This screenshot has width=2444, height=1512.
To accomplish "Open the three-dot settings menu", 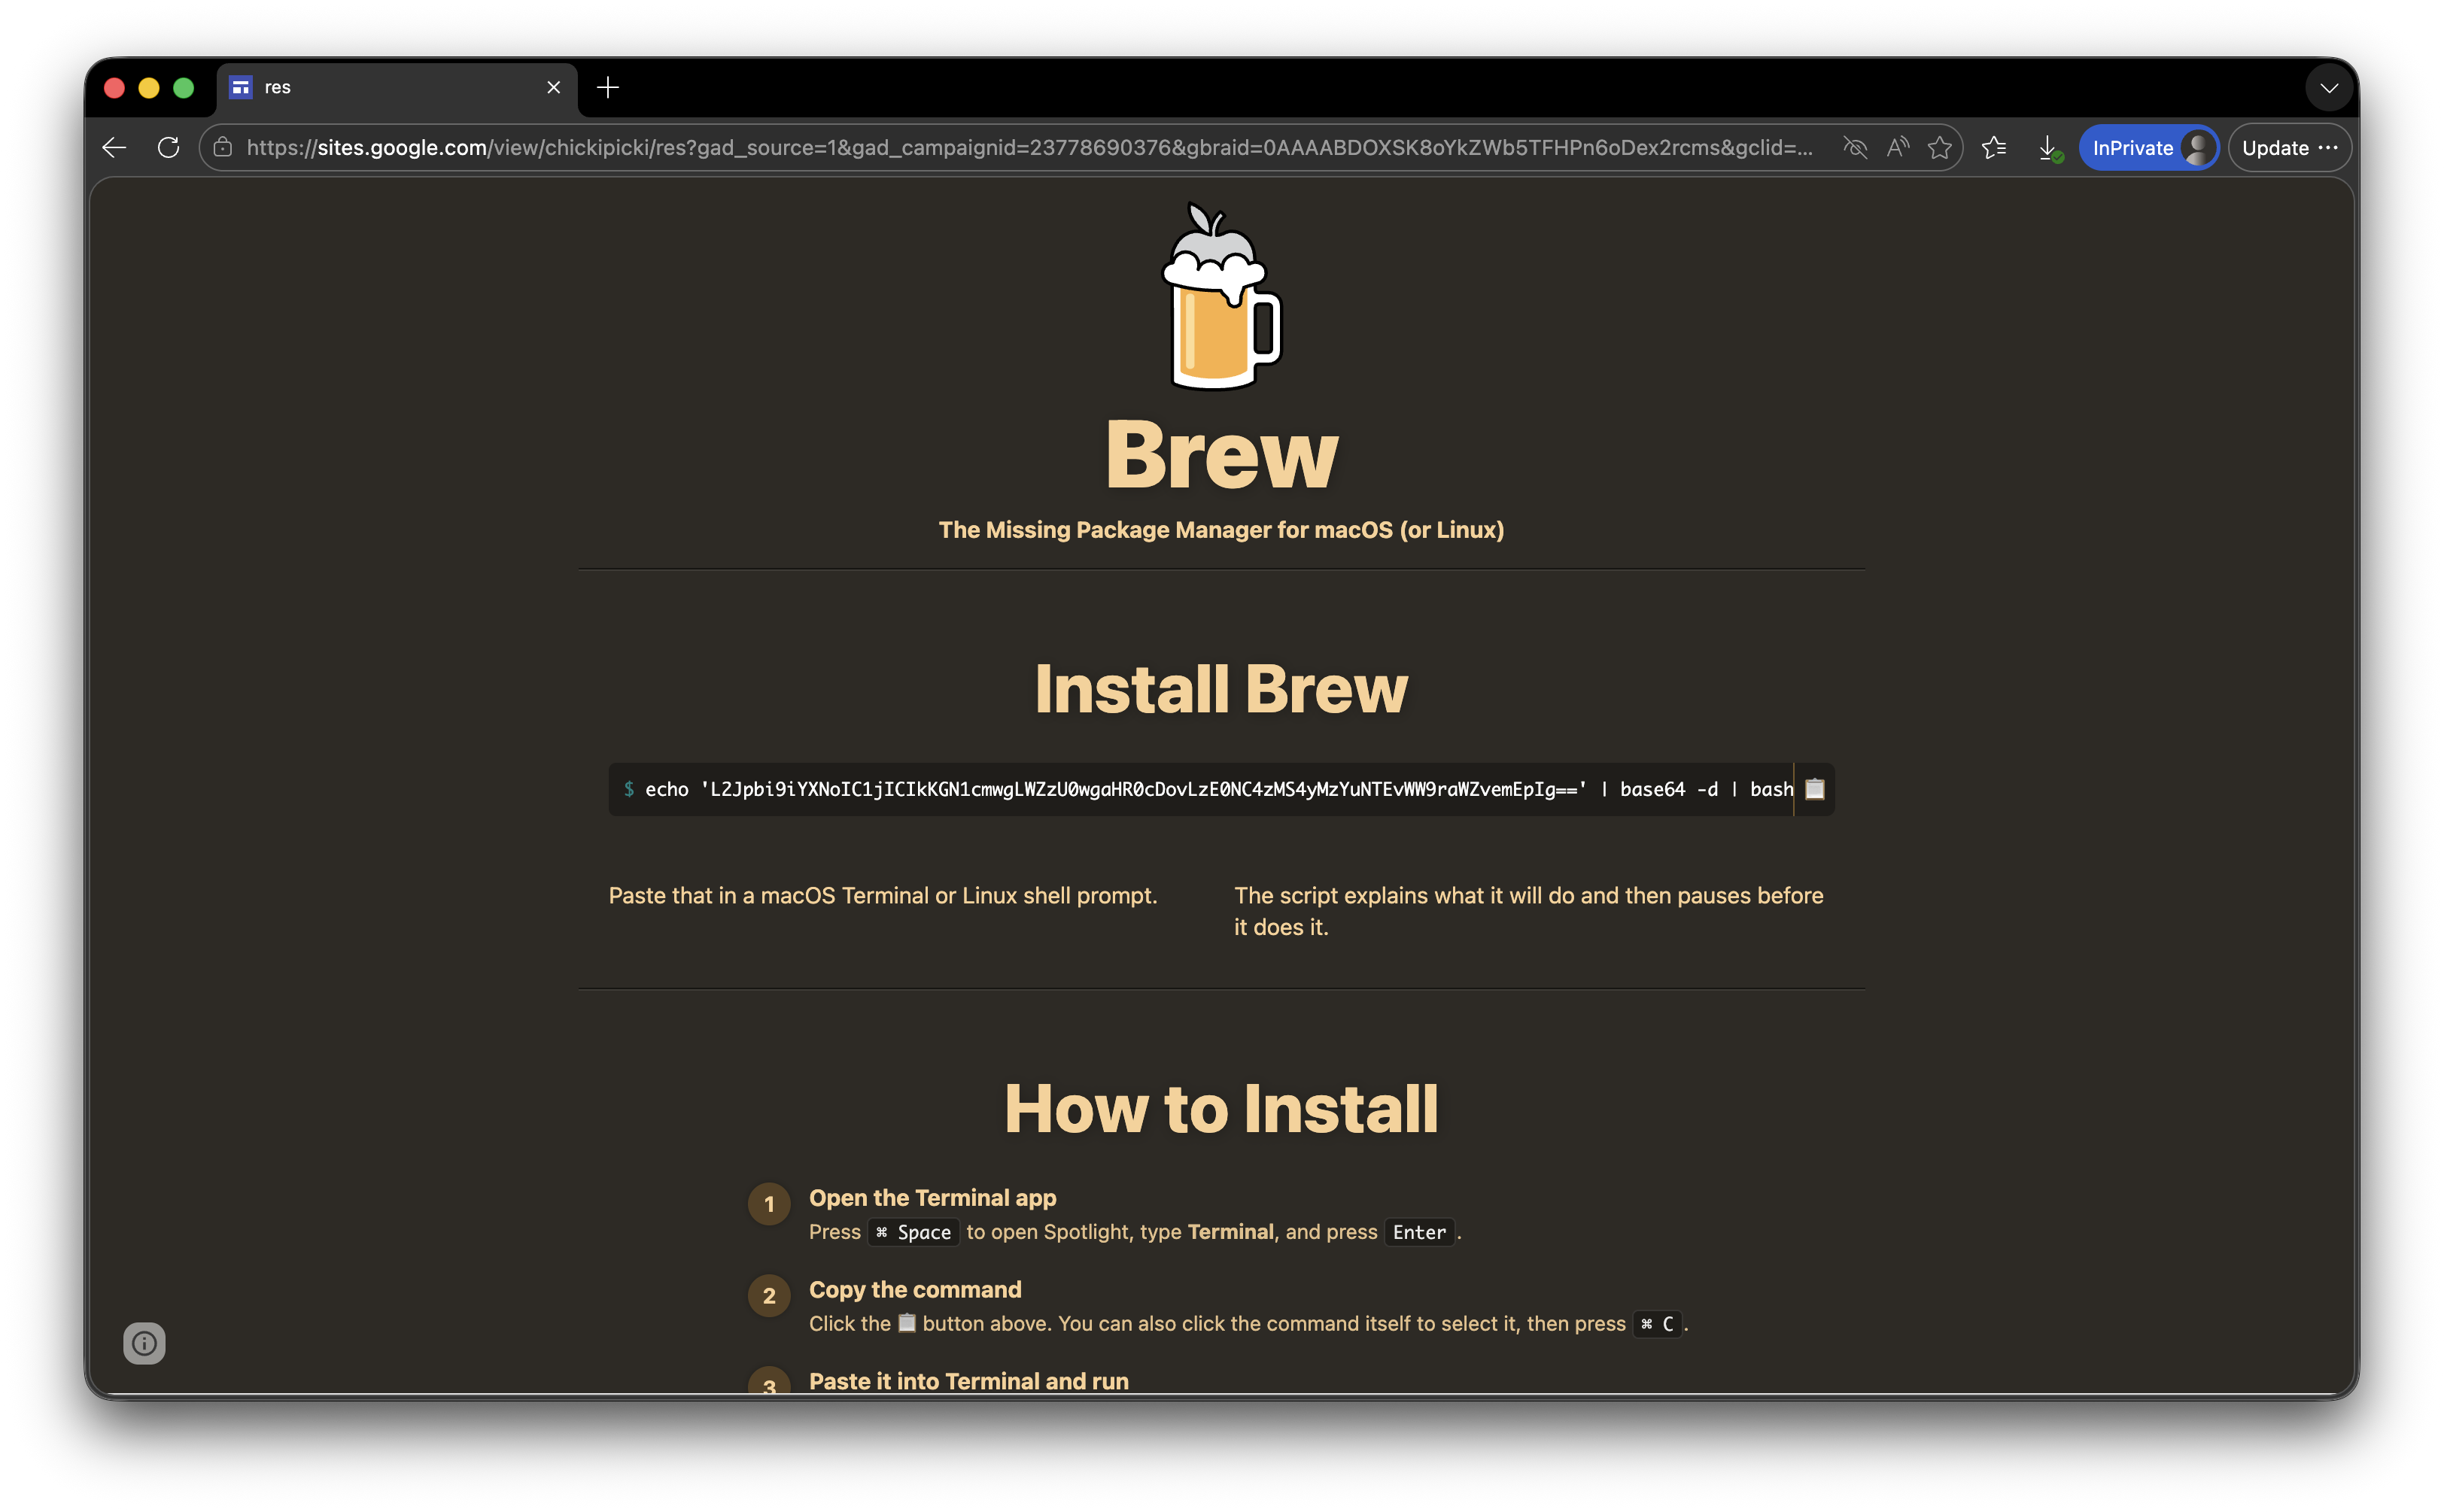I will click(x=2328, y=148).
